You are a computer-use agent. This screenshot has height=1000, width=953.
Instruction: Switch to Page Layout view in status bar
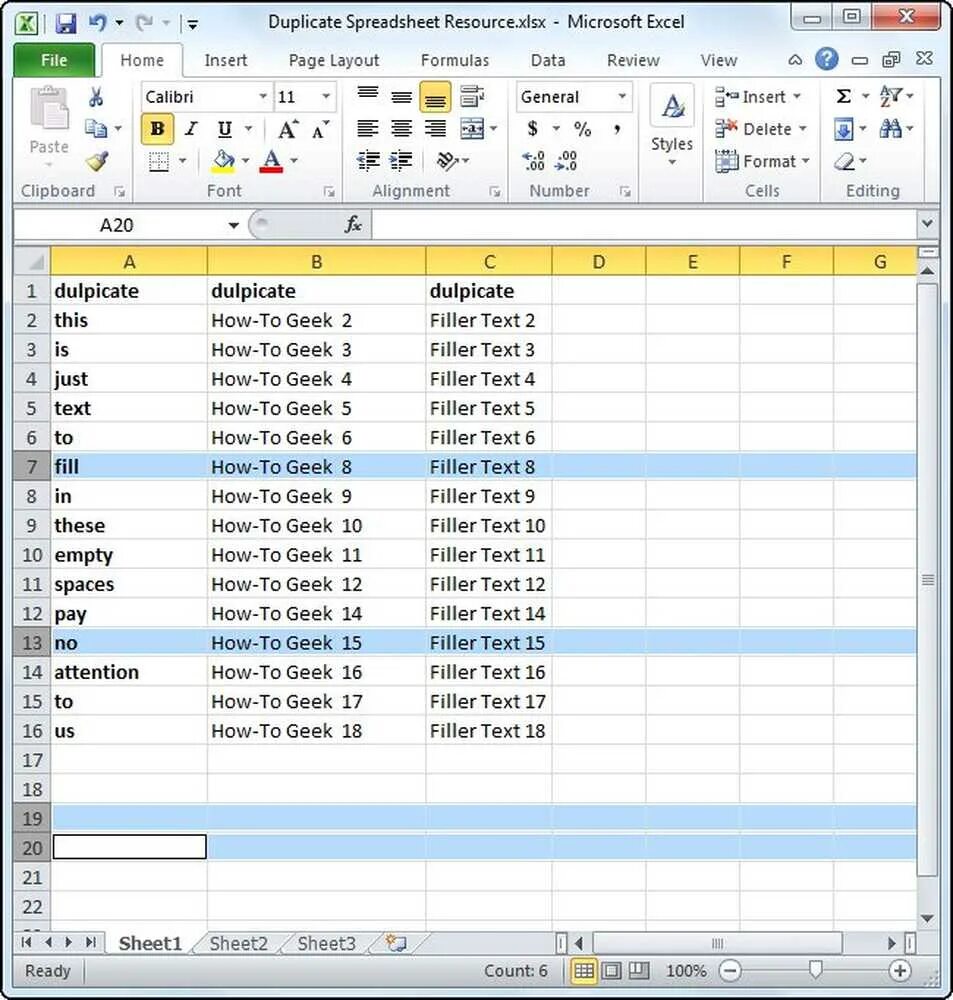click(611, 971)
